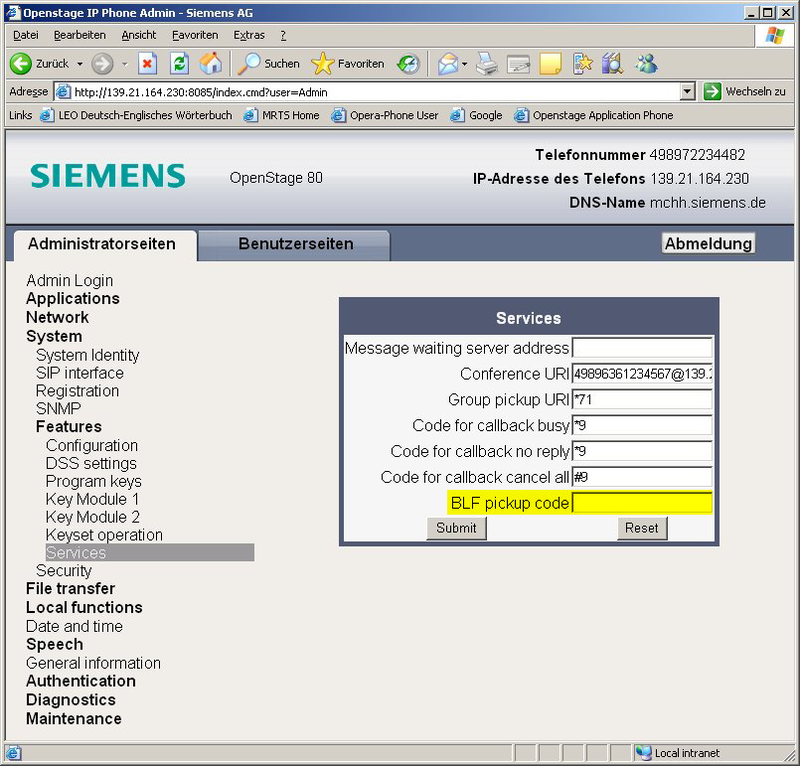The width and height of the screenshot is (800, 766).
Task: Refresh the page with the reload icon
Action: tap(179, 63)
